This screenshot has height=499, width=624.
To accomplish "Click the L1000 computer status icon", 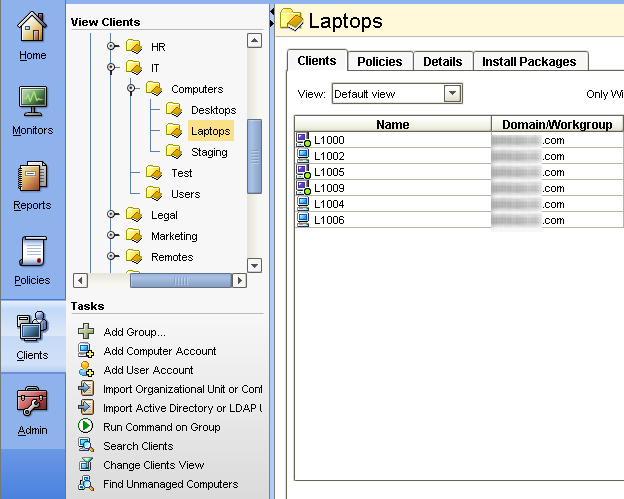I will (x=303, y=140).
